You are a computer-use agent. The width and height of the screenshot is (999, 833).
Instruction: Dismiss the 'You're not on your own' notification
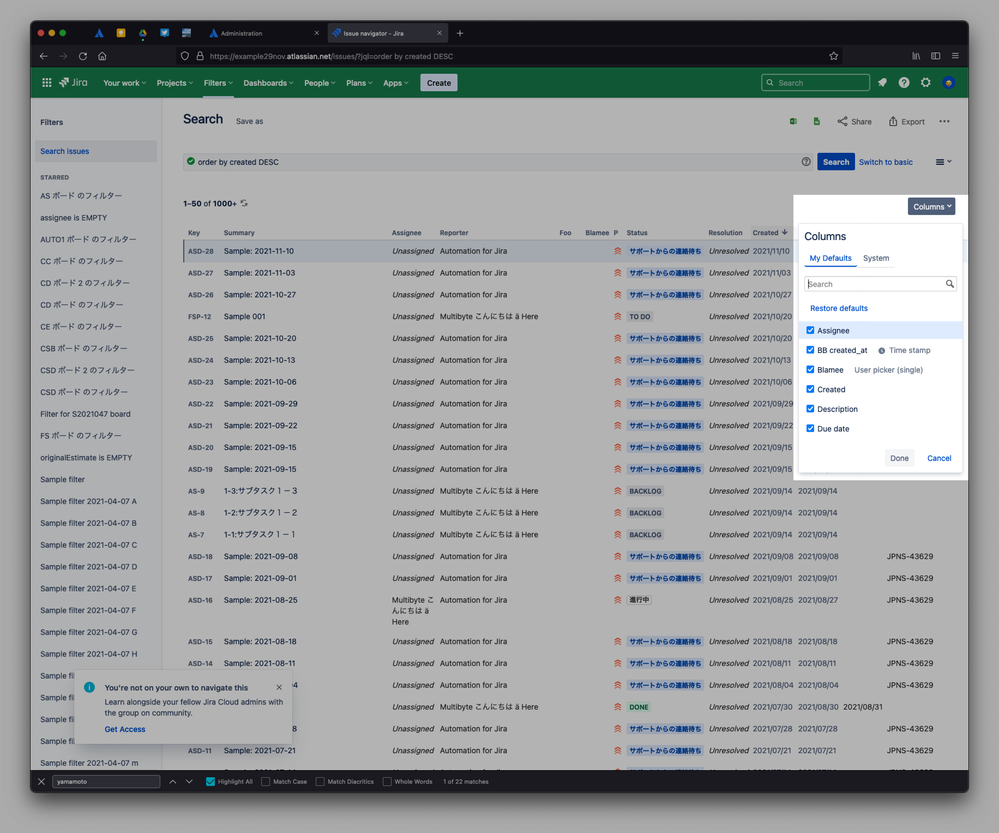click(279, 687)
